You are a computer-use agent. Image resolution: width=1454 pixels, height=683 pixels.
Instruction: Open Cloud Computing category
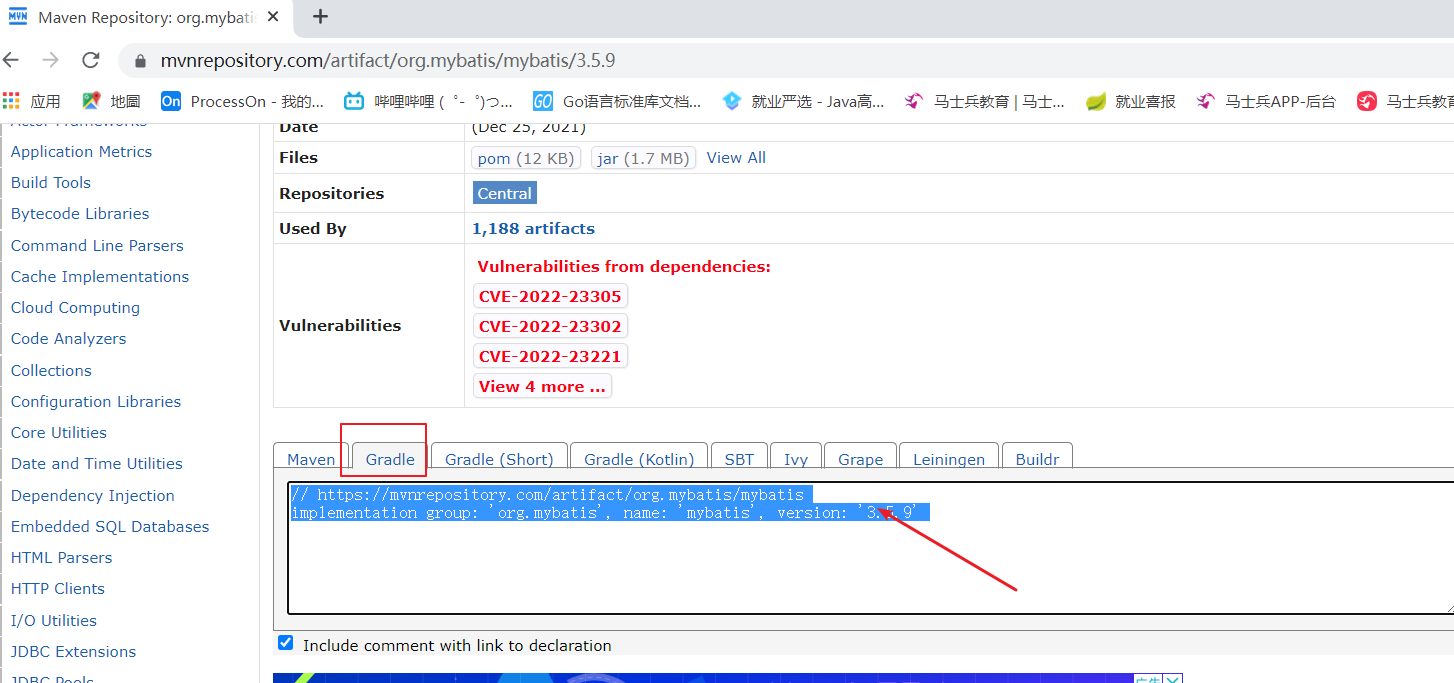pos(75,308)
